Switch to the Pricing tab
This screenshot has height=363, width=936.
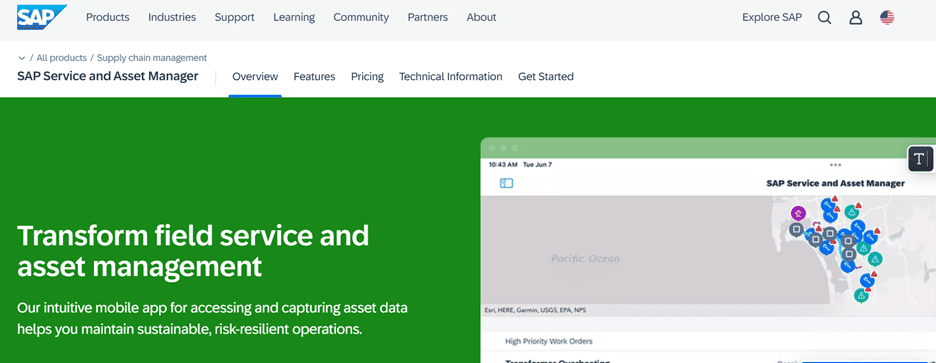click(367, 76)
